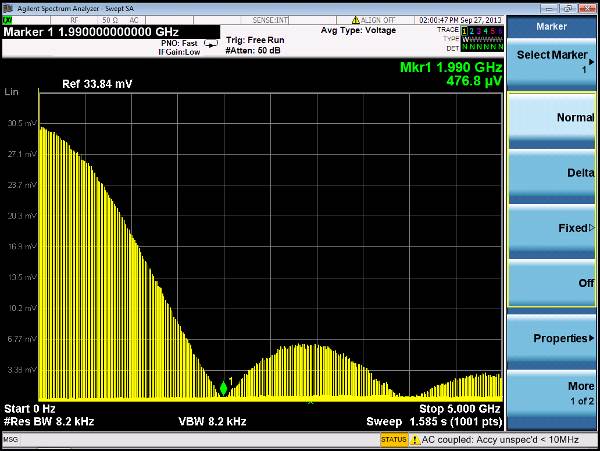Click the yellow warning icon in status bar
This screenshot has width=600, height=451.
(x=414, y=439)
